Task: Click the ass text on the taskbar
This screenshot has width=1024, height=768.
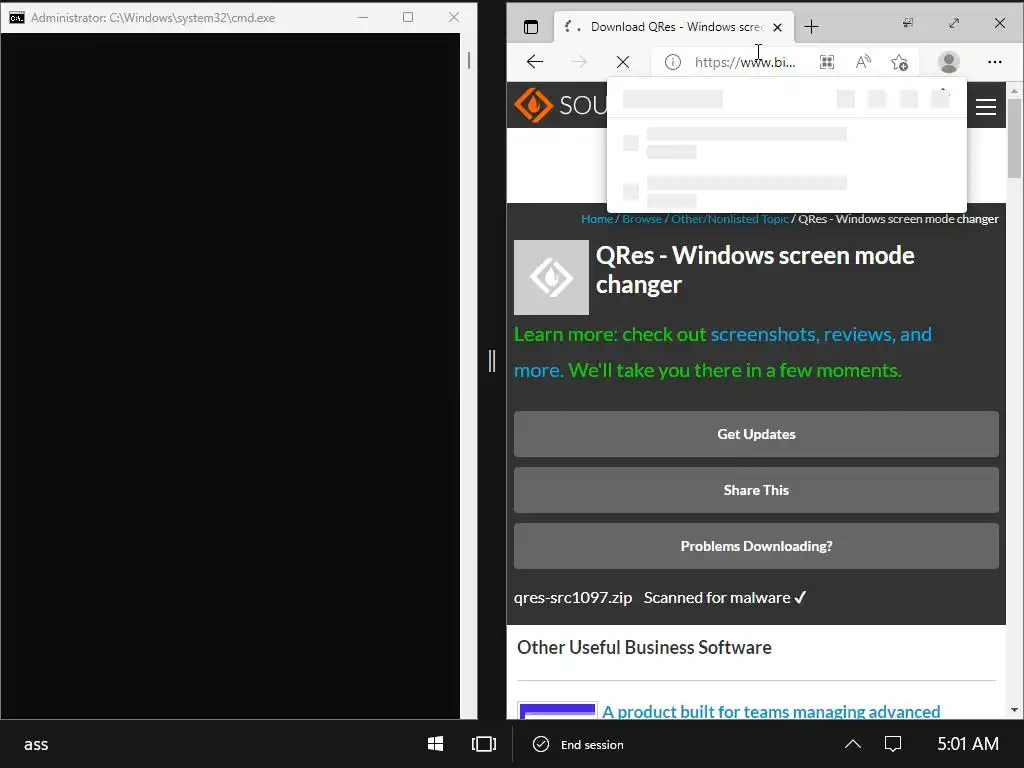Action: click(x=36, y=744)
